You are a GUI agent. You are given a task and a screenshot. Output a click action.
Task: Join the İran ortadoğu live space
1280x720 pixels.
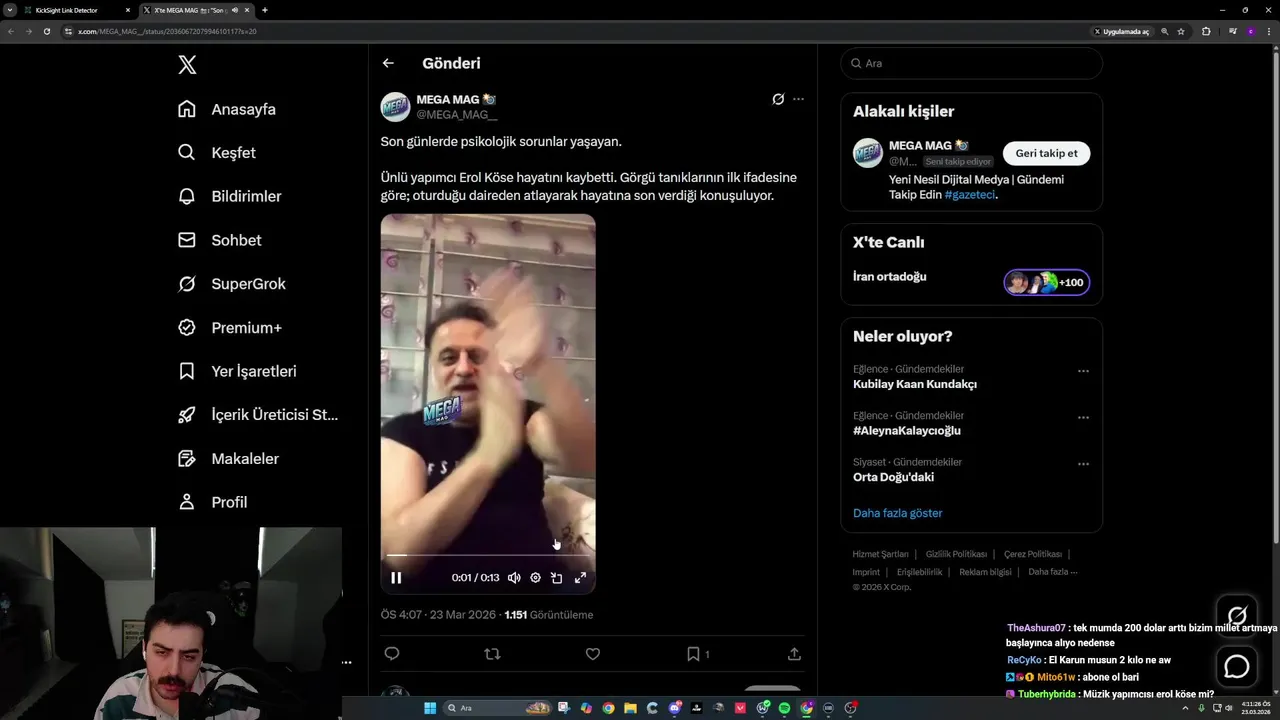1046,282
